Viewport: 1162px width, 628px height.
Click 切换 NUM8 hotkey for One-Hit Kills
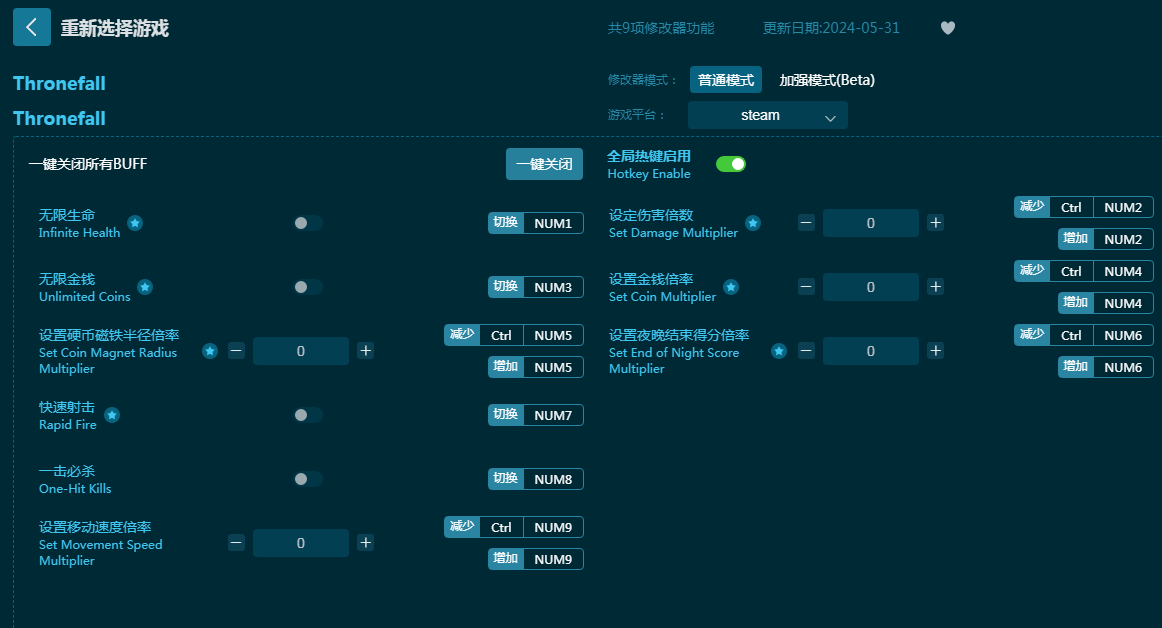(x=536, y=479)
